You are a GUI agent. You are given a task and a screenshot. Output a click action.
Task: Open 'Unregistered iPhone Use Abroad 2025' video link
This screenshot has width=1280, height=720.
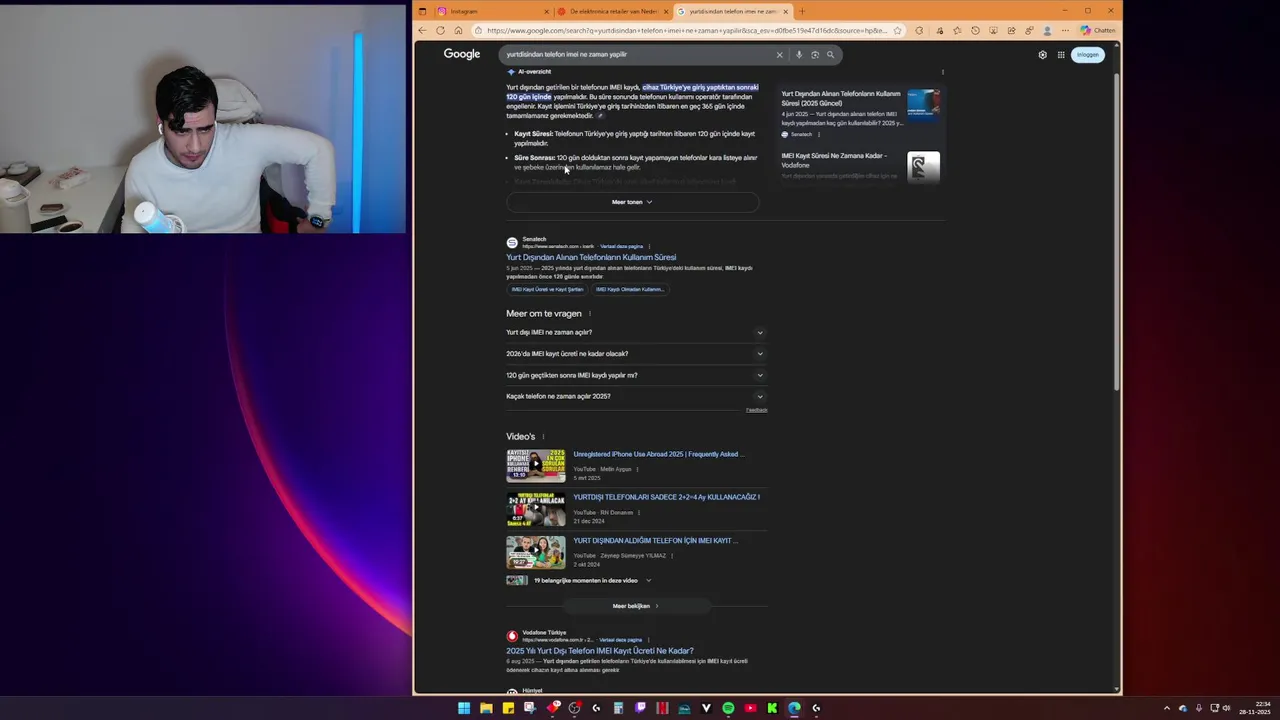click(x=658, y=454)
